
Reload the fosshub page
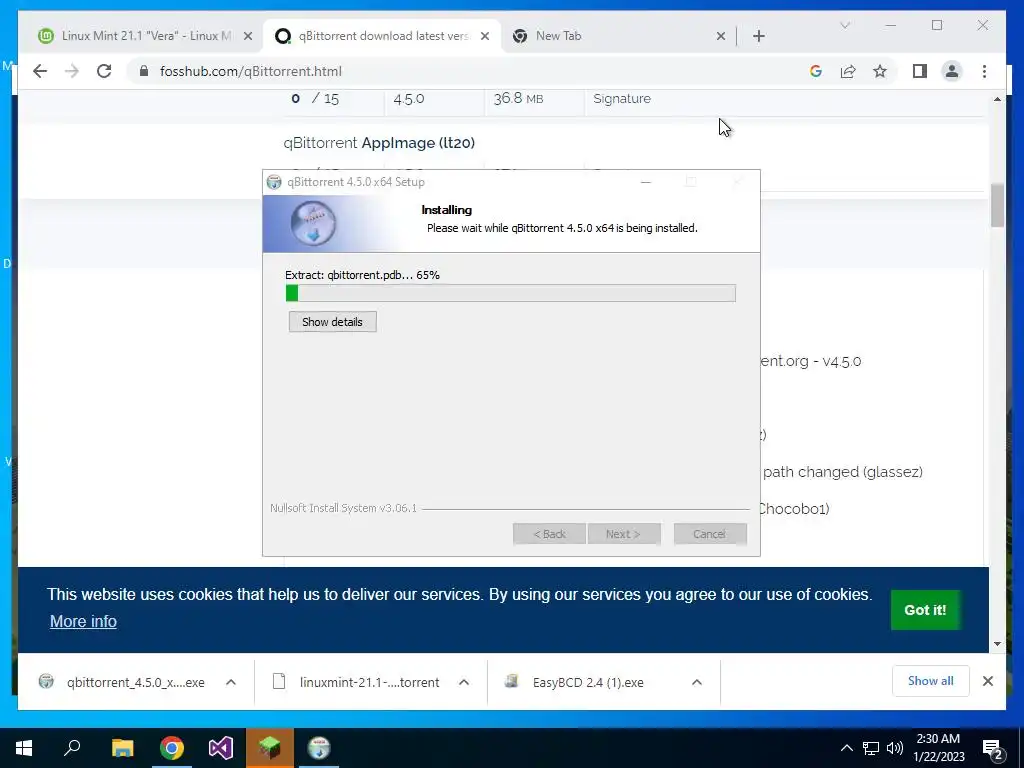click(104, 71)
